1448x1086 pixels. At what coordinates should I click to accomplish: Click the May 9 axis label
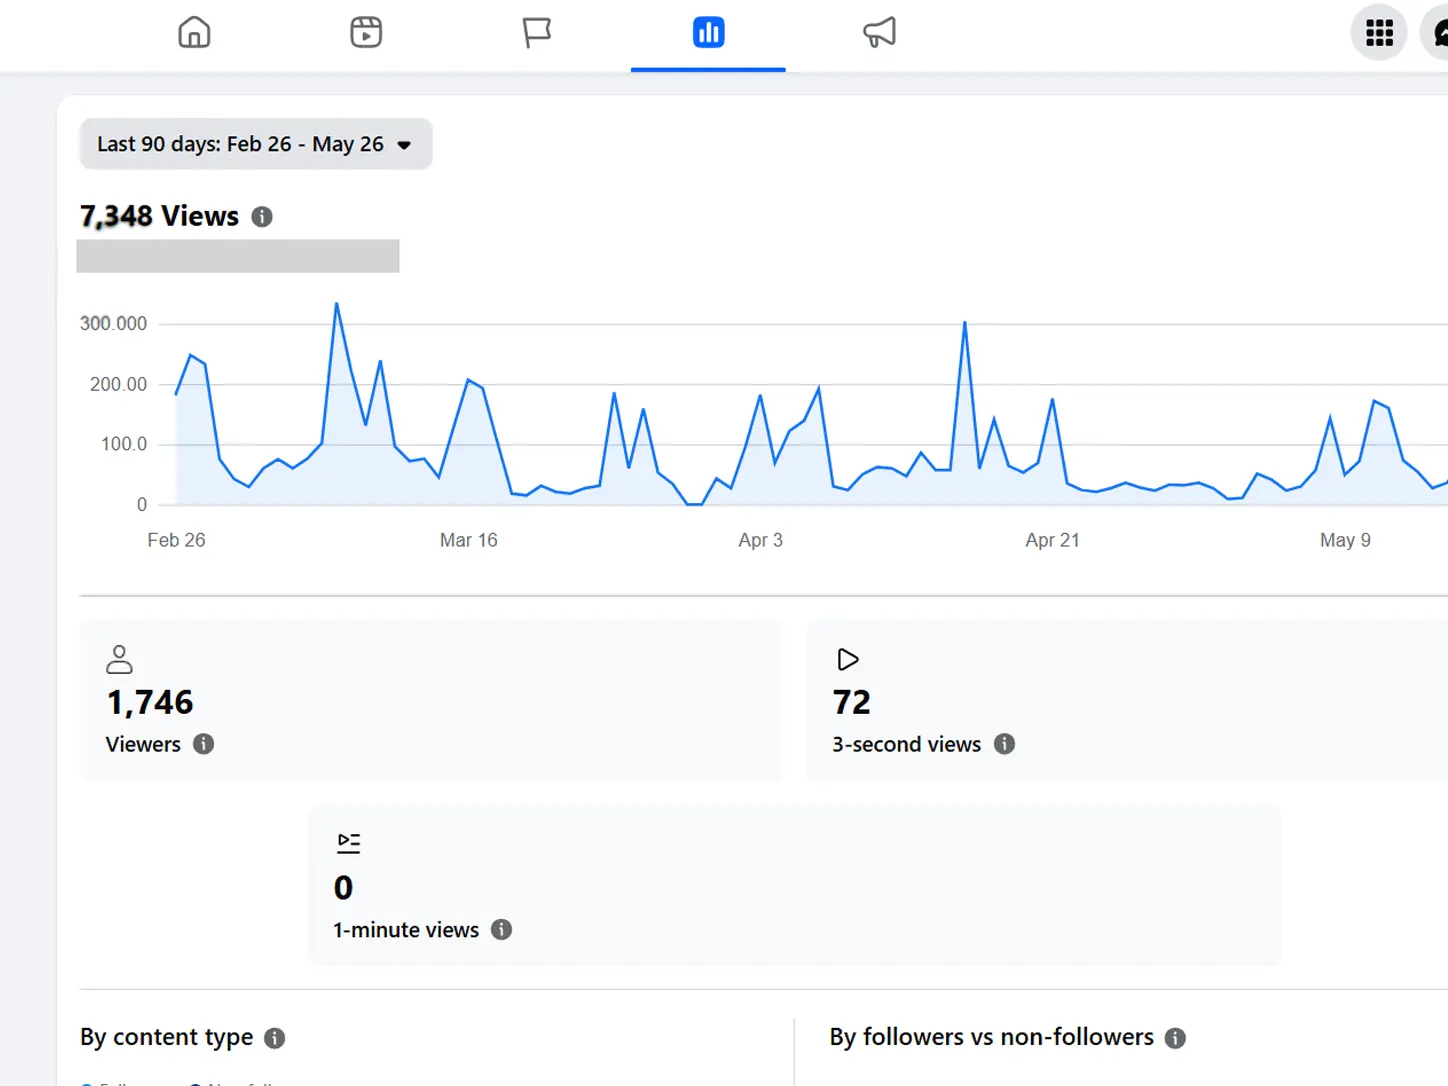1345,540
